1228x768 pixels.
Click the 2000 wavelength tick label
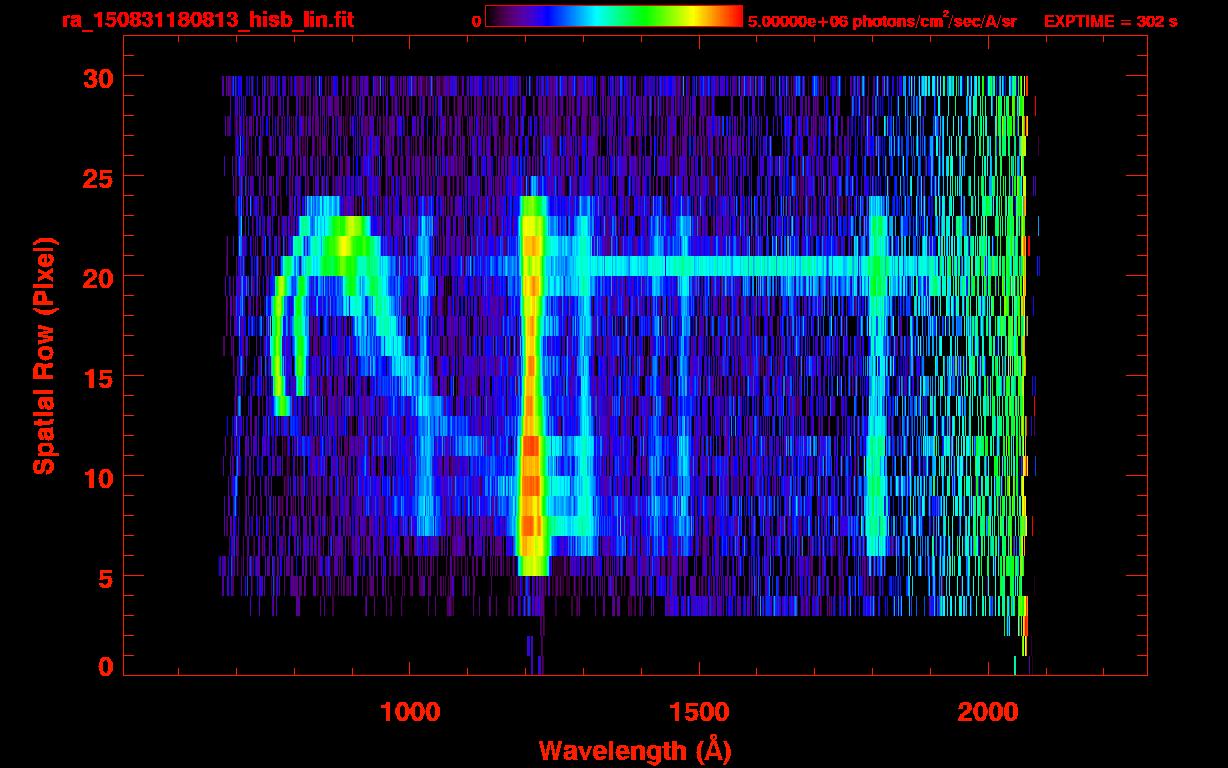pyautogui.click(x=987, y=712)
